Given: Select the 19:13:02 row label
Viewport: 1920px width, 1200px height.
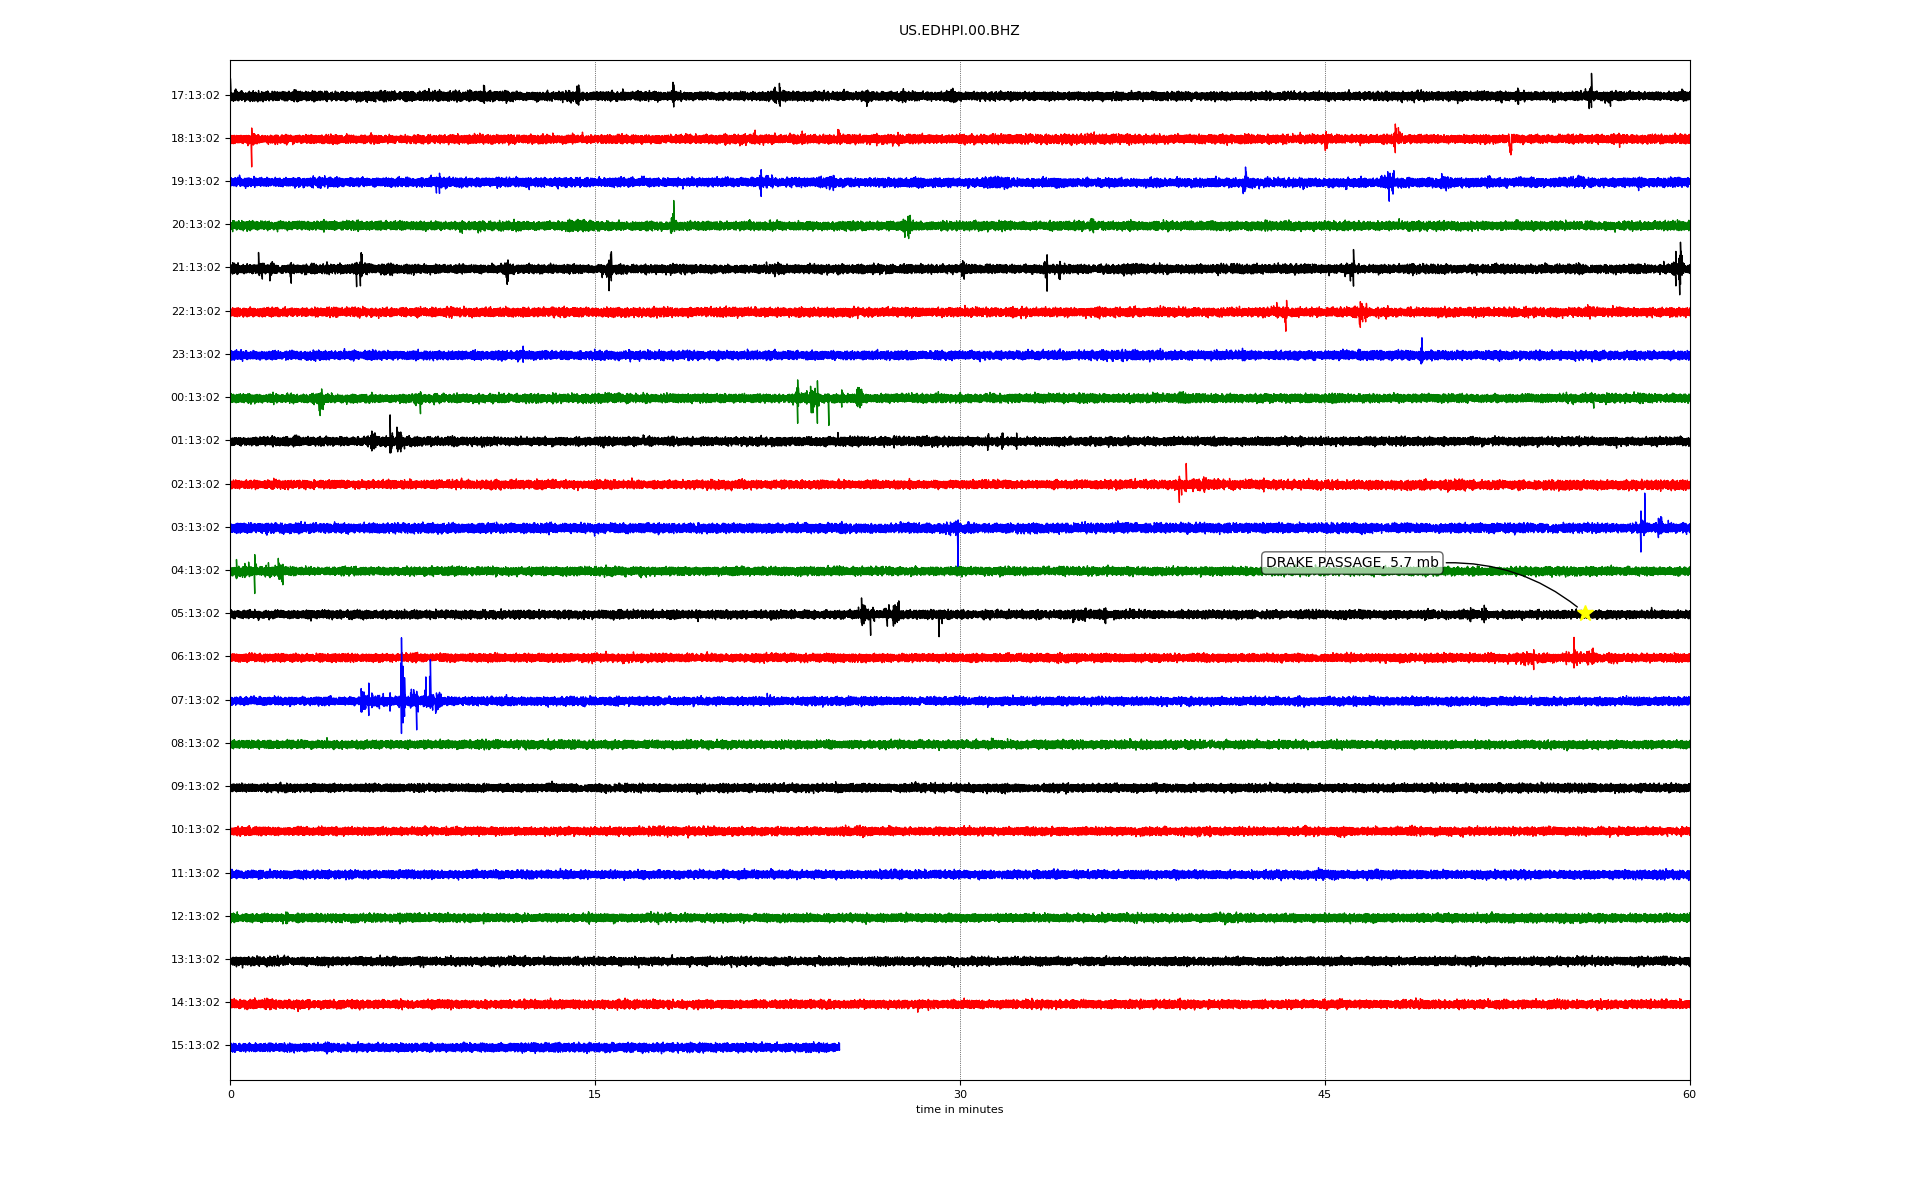Looking at the screenshot, I should [195, 182].
